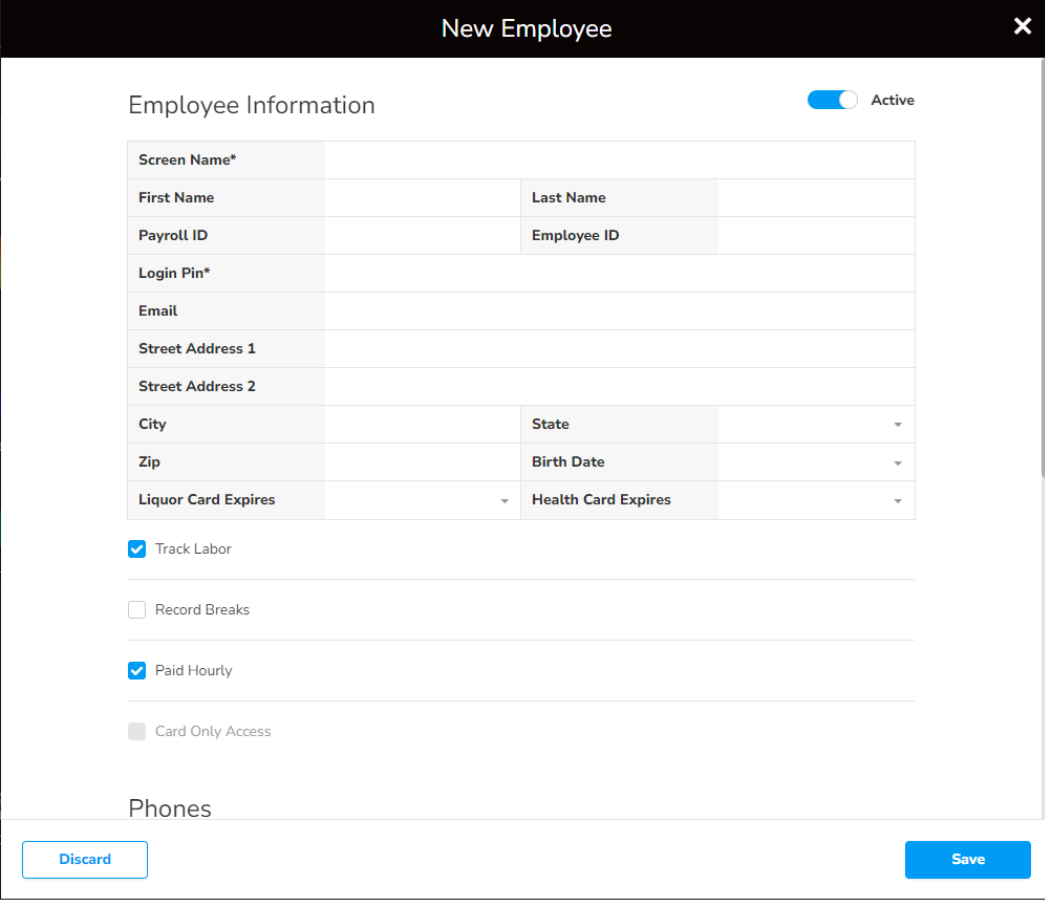Open Liquor Card Expires date dropdown
1045x900 pixels.
(421, 500)
